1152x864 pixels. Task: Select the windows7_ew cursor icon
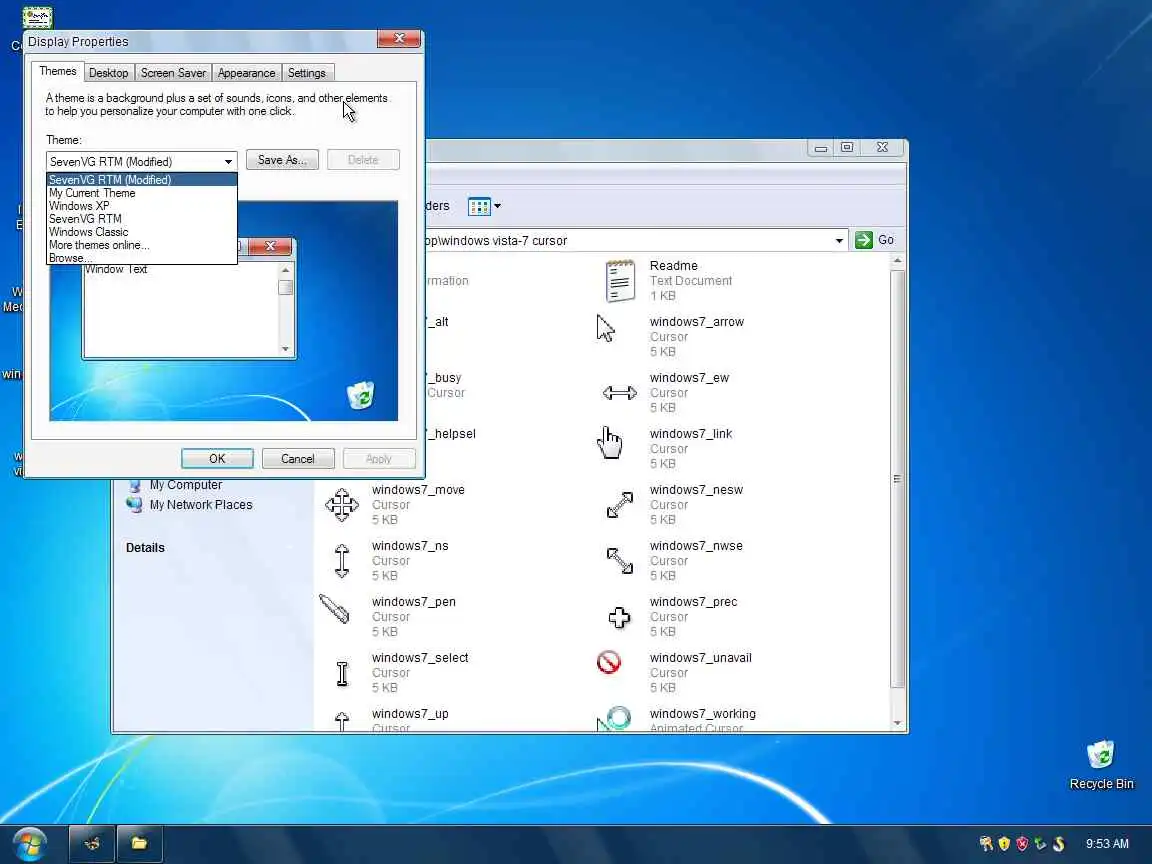click(619, 393)
